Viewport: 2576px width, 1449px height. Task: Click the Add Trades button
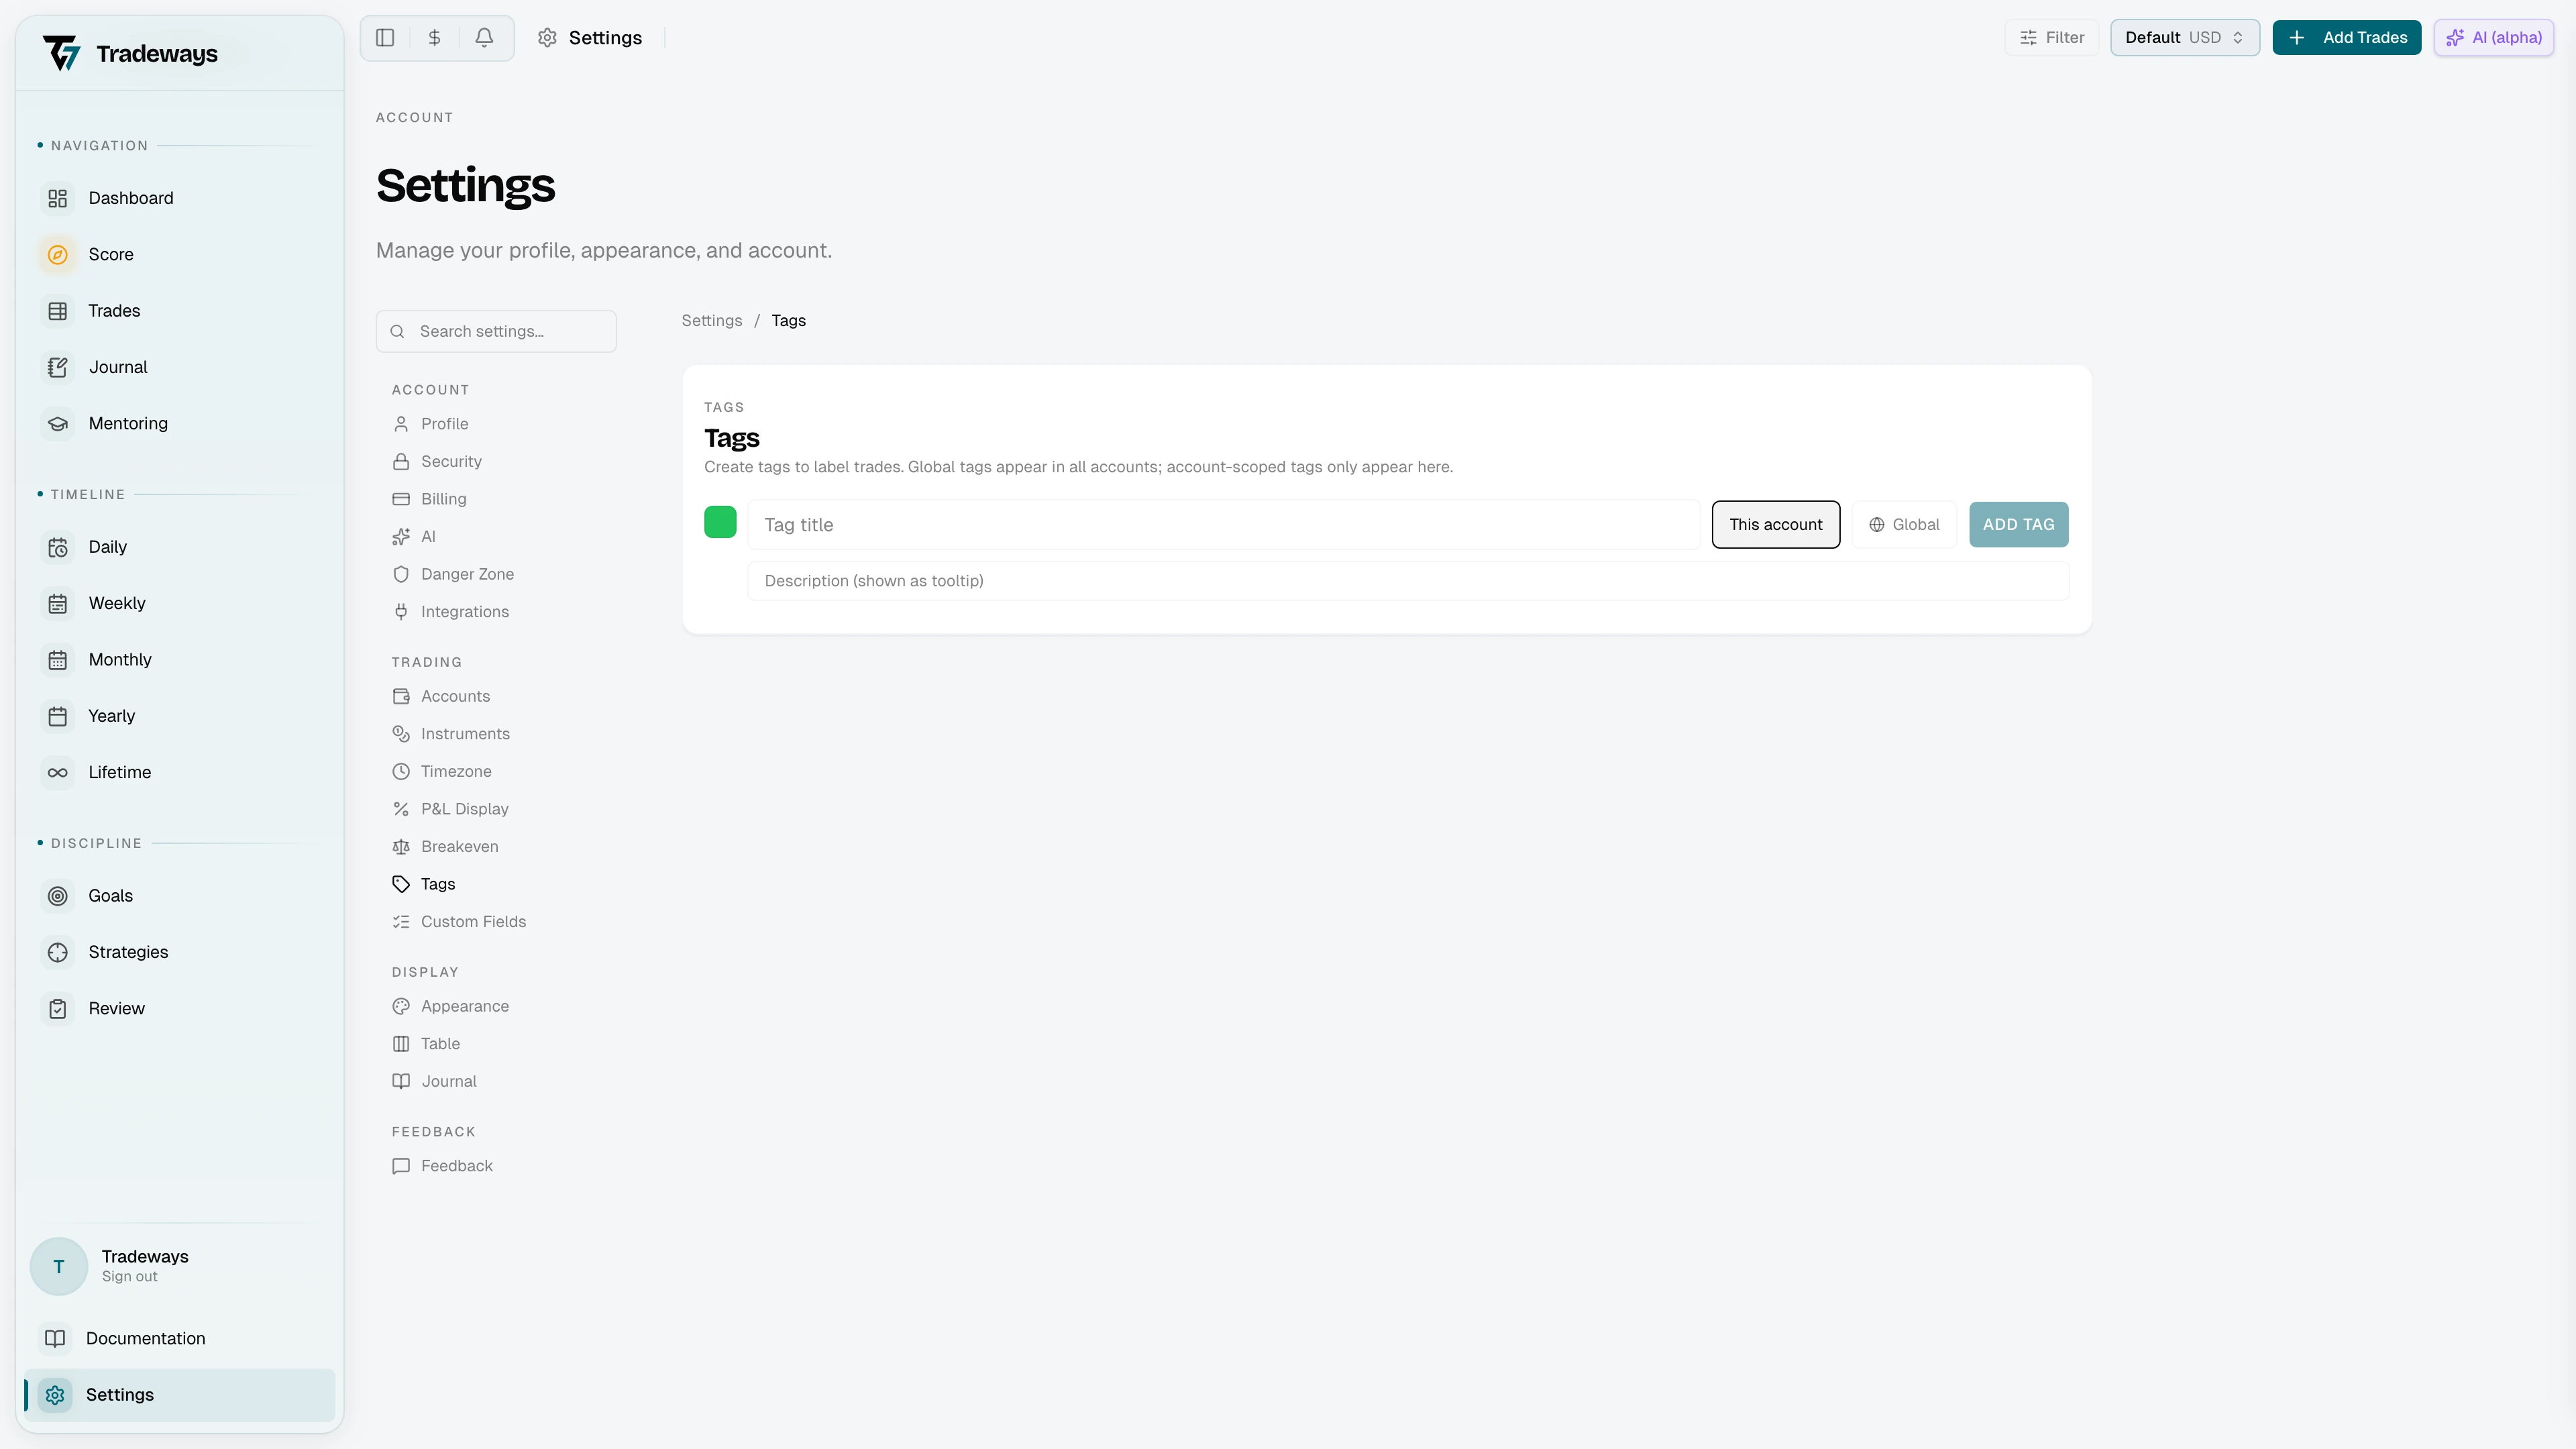[x=2346, y=38]
